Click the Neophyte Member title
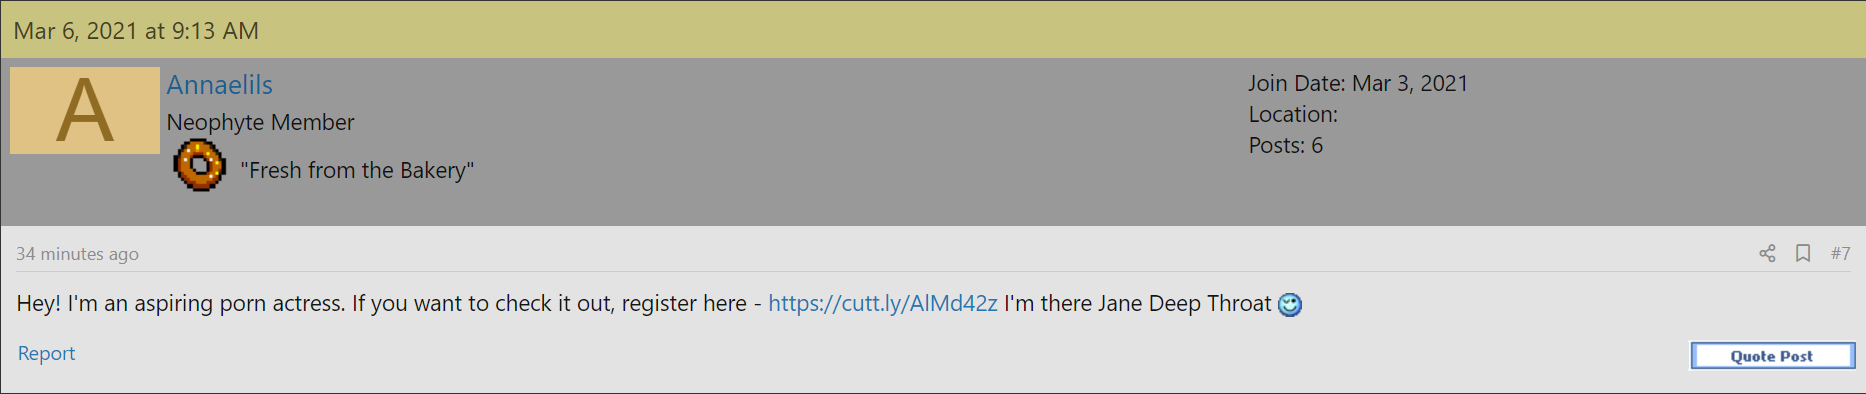 point(260,122)
